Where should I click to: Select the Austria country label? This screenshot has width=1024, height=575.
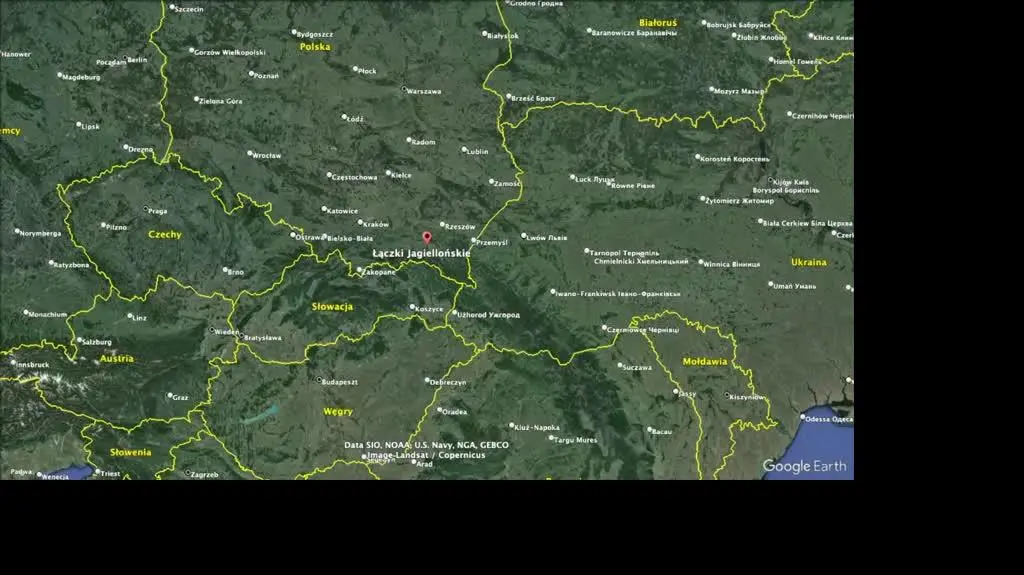(117, 359)
